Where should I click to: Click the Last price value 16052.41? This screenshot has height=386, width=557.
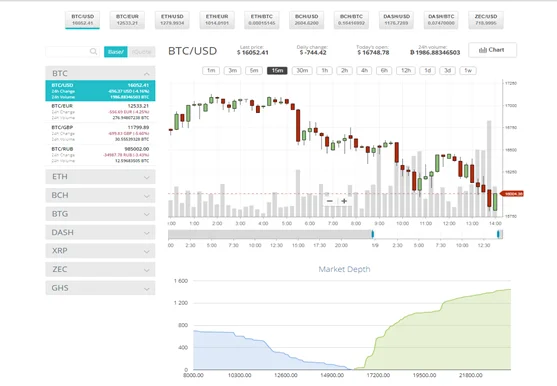(253, 53)
